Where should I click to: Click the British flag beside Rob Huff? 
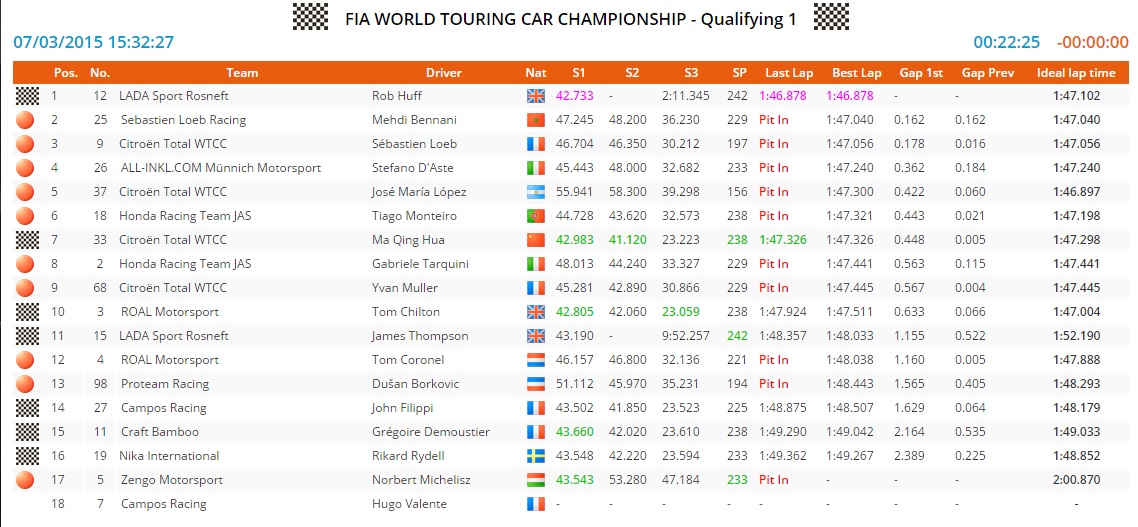coord(535,96)
